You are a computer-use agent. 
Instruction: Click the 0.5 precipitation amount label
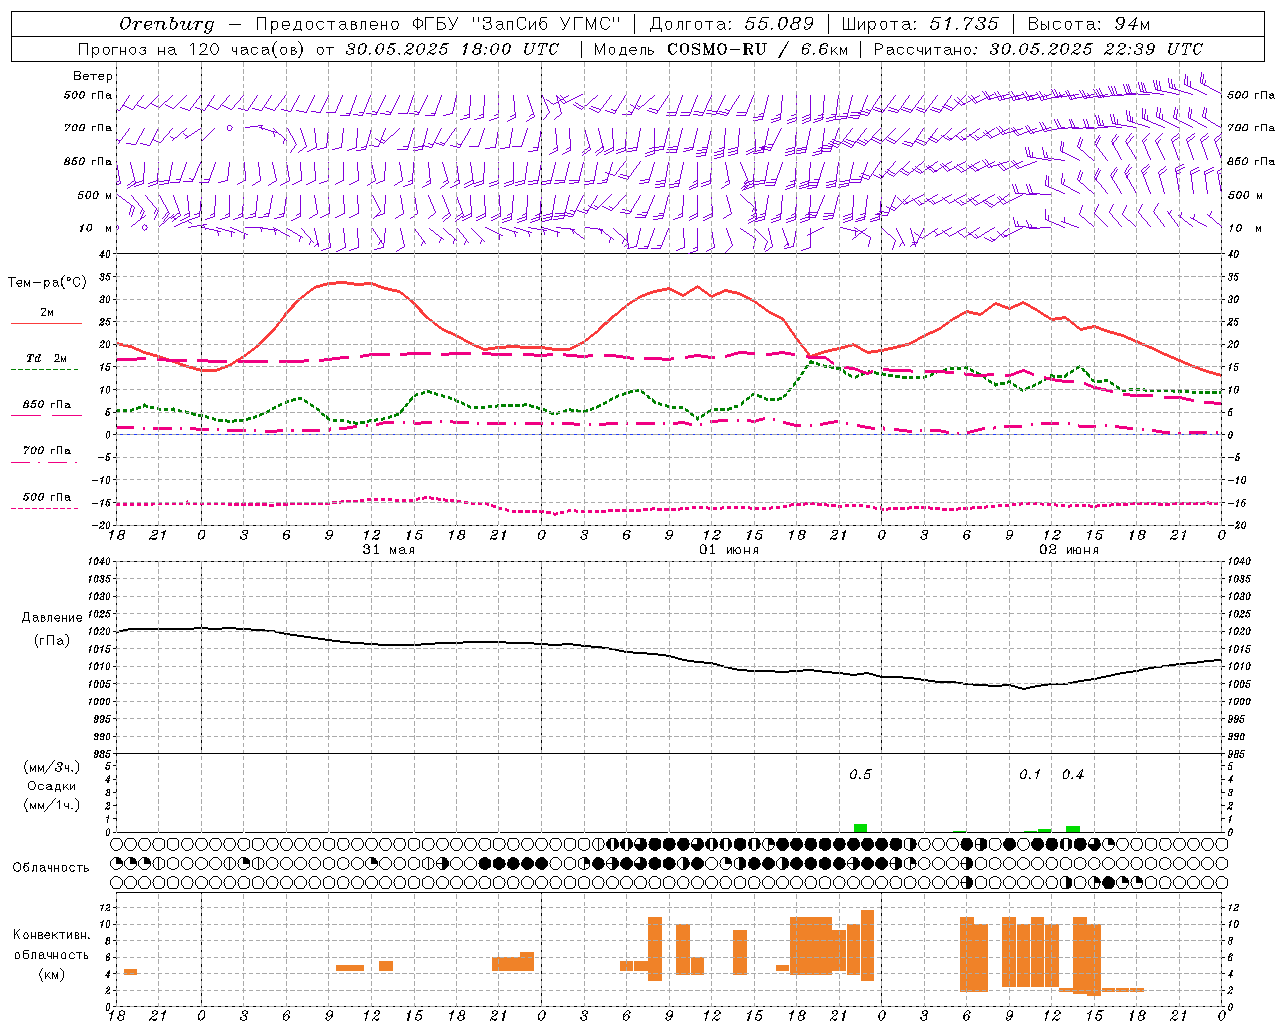click(x=860, y=775)
